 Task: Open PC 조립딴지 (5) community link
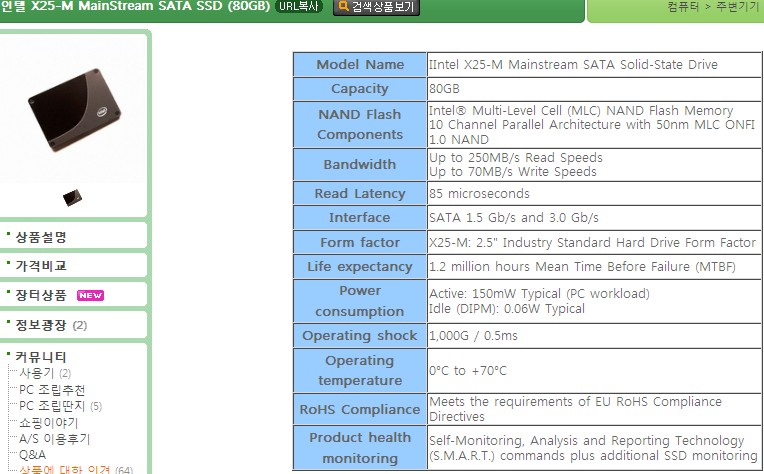tap(60, 406)
